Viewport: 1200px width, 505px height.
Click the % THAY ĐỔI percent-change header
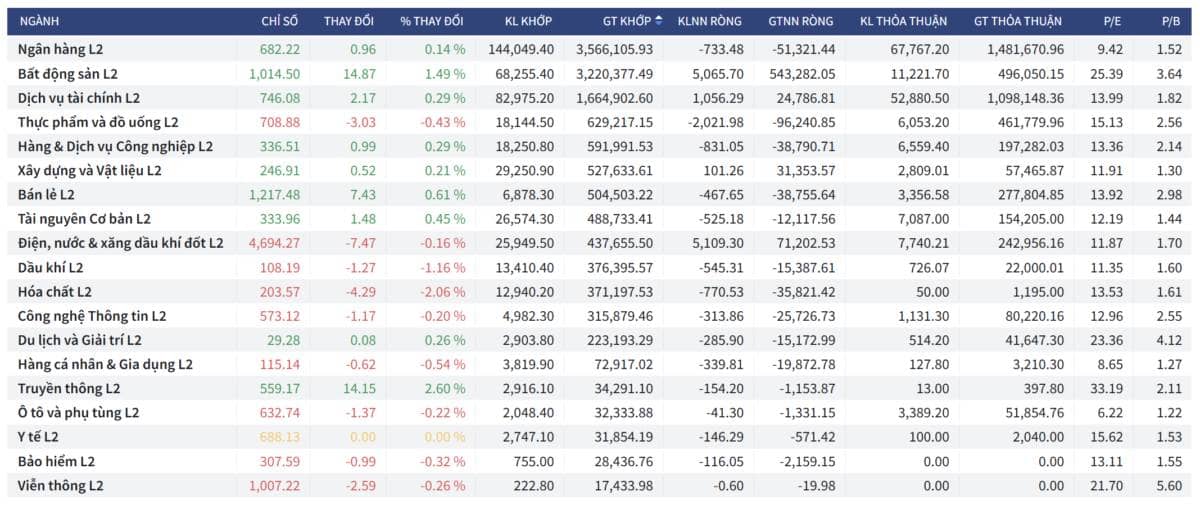pos(432,21)
